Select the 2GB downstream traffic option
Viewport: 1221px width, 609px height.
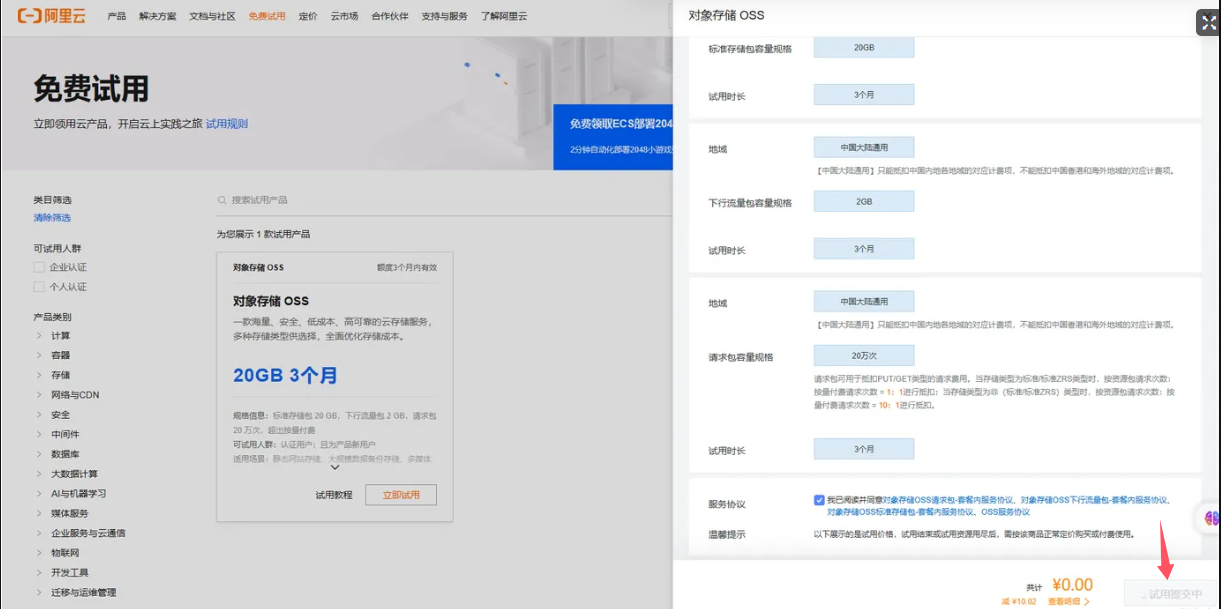click(864, 201)
